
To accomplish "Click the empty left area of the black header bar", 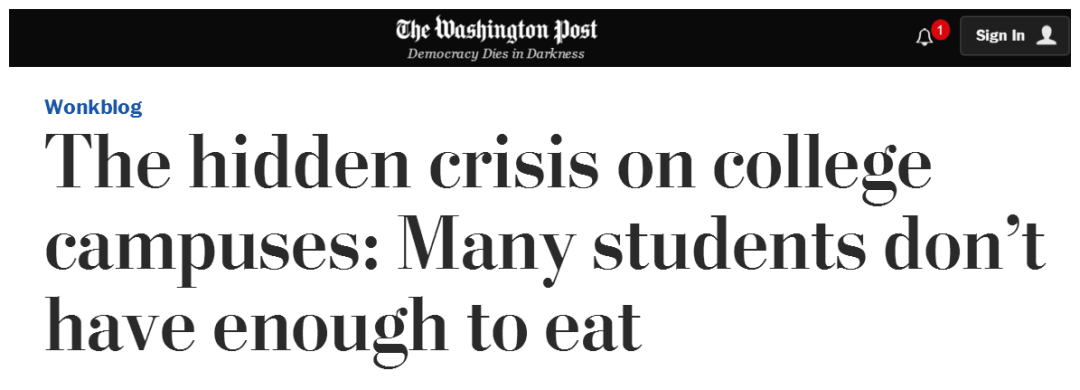I will coord(200,37).
